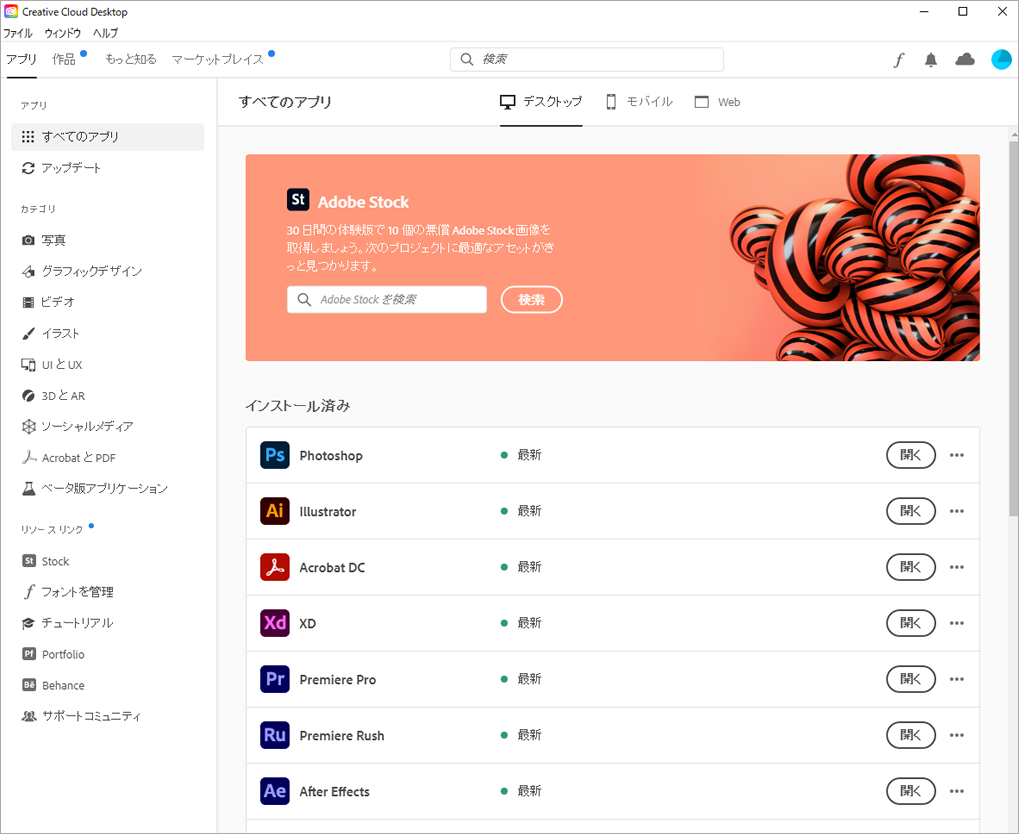The image size is (1020, 834).
Task: Click the Premiere Pro app icon
Action: (x=275, y=679)
